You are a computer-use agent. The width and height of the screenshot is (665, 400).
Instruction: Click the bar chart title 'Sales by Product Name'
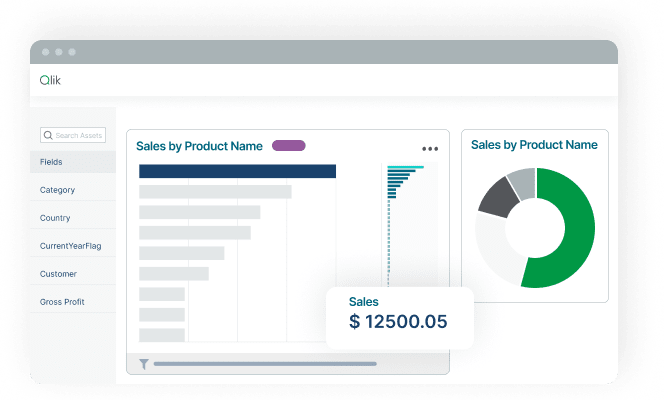pyautogui.click(x=199, y=146)
